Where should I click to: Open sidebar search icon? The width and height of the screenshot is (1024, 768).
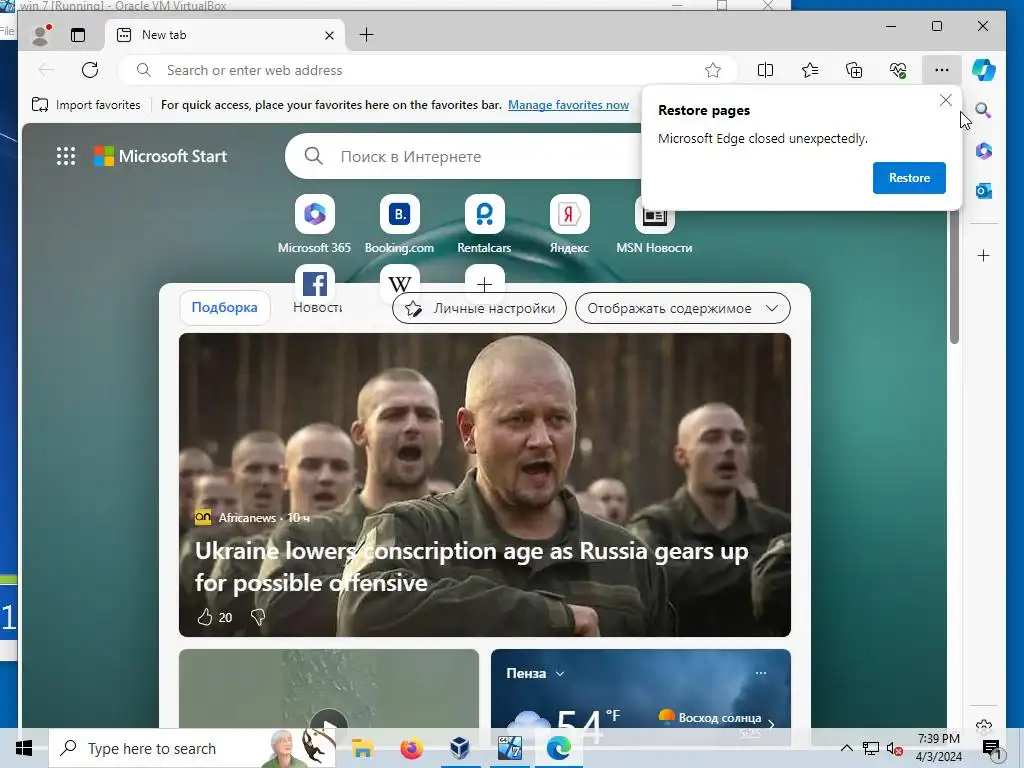(x=984, y=110)
